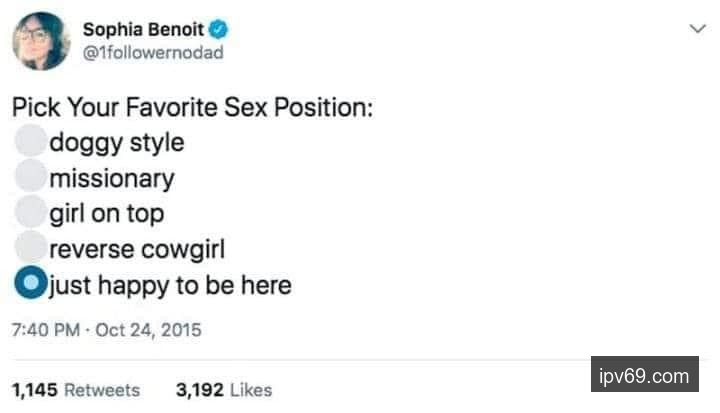720x413 pixels.
Task: View the 1,145 Retweets list
Action: (x=76, y=390)
